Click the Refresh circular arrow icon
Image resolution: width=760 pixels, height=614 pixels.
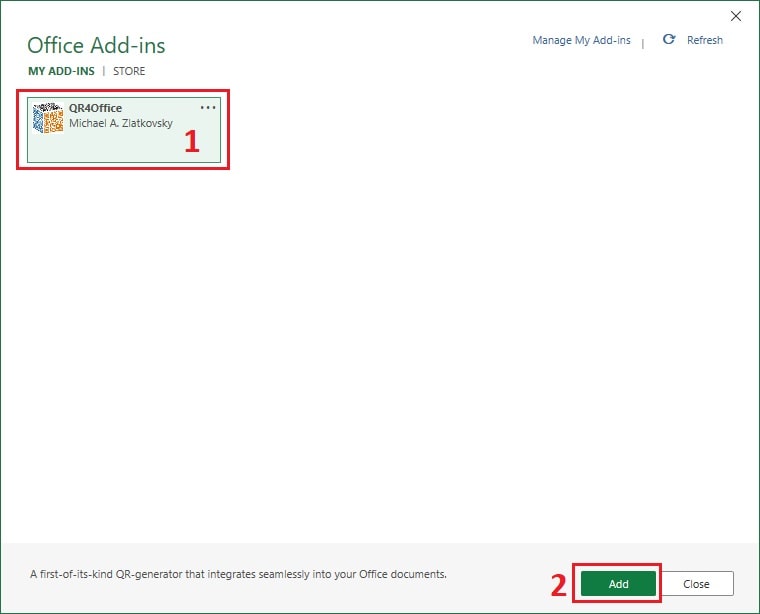[x=669, y=39]
